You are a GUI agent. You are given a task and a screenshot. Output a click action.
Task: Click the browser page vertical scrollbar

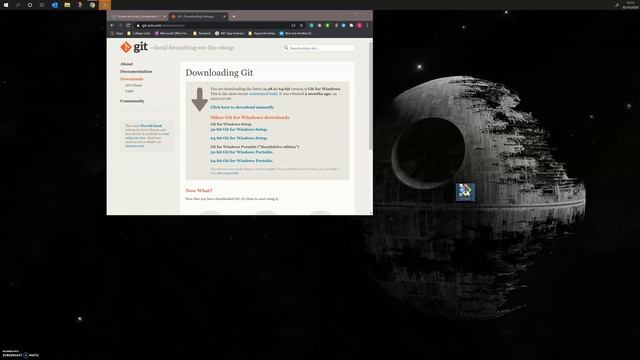(371, 96)
